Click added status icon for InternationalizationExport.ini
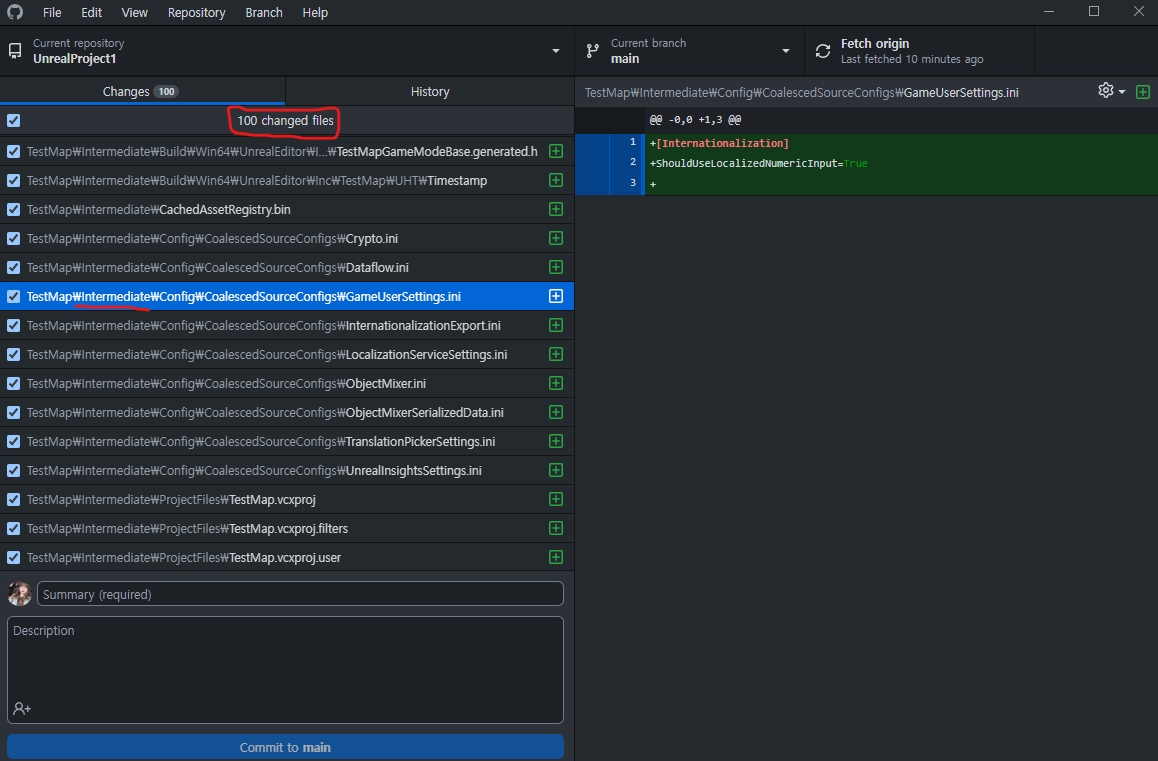 click(x=556, y=325)
